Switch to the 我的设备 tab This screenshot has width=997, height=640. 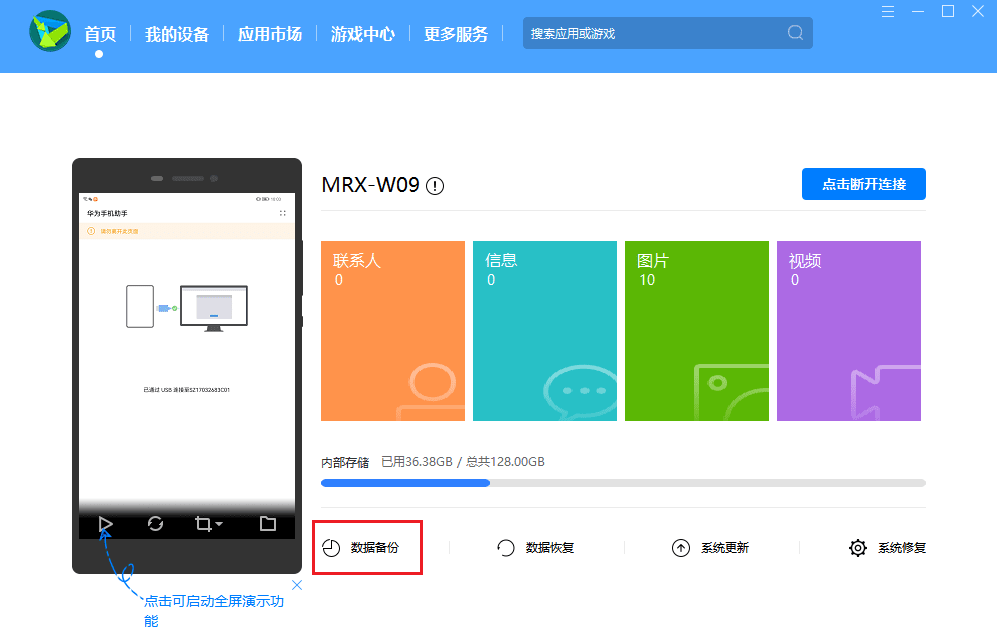[178, 33]
